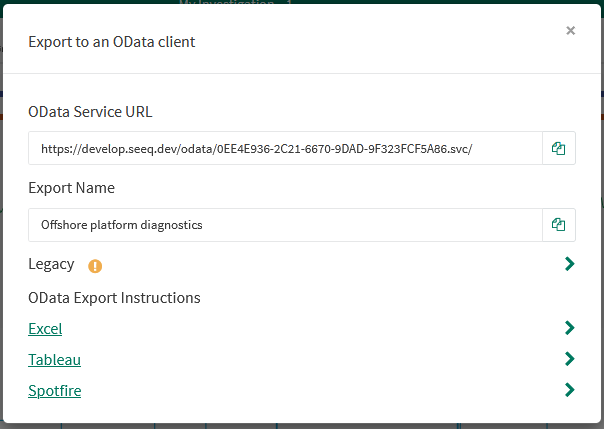Expand the Excel instructions chevron
The width and height of the screenshot is (604, 429).
pyautogui.click(x=569, y=328)
